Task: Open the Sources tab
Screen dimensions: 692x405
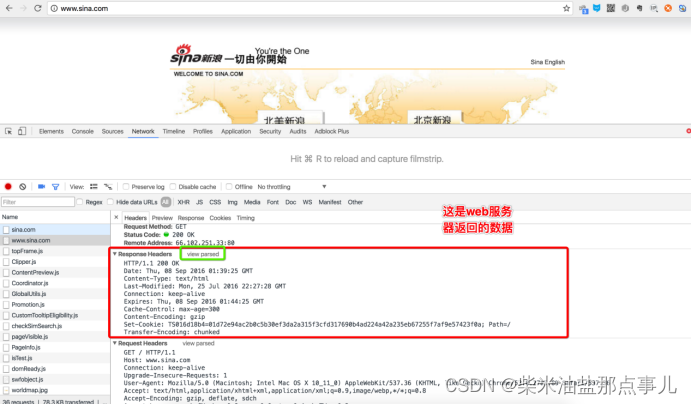Action: 113,131
